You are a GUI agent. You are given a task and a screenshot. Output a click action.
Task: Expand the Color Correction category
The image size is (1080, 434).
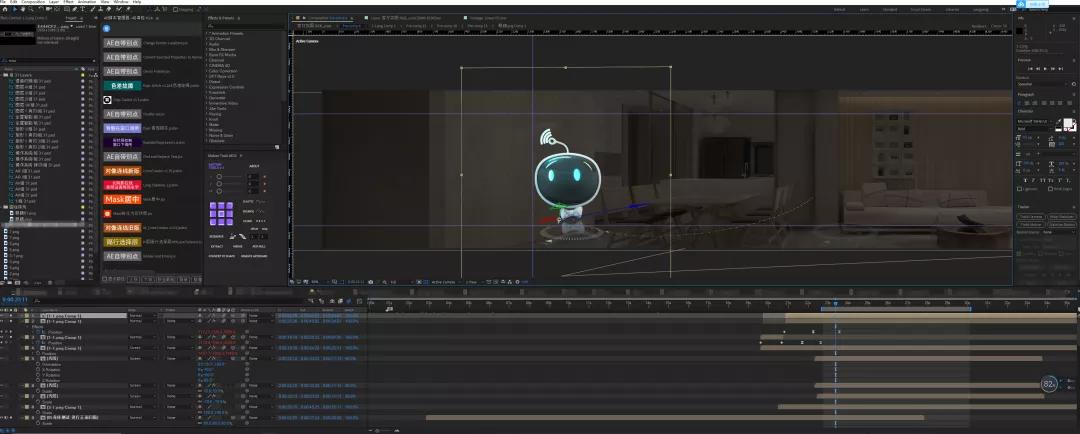tap(207, 71)
